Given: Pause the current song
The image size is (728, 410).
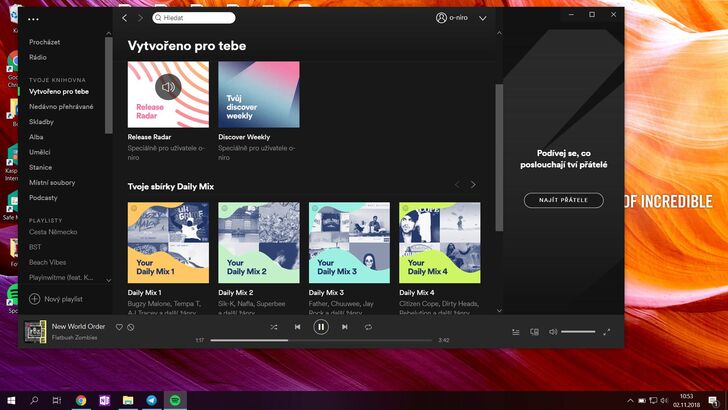Looking at the screenshot, I should click(321, 327).
